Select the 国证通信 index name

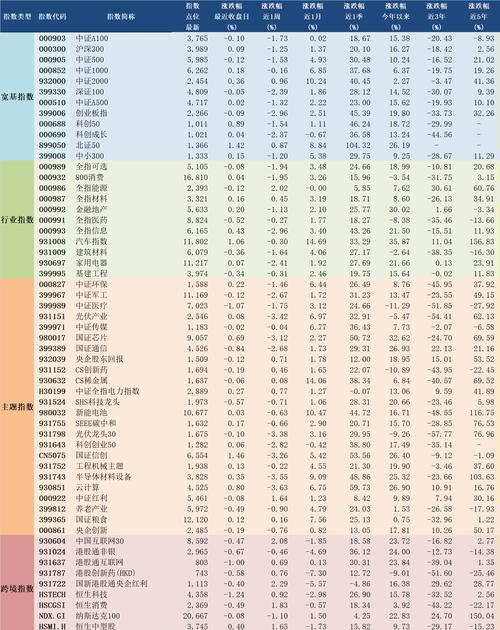tap(92, 348)
